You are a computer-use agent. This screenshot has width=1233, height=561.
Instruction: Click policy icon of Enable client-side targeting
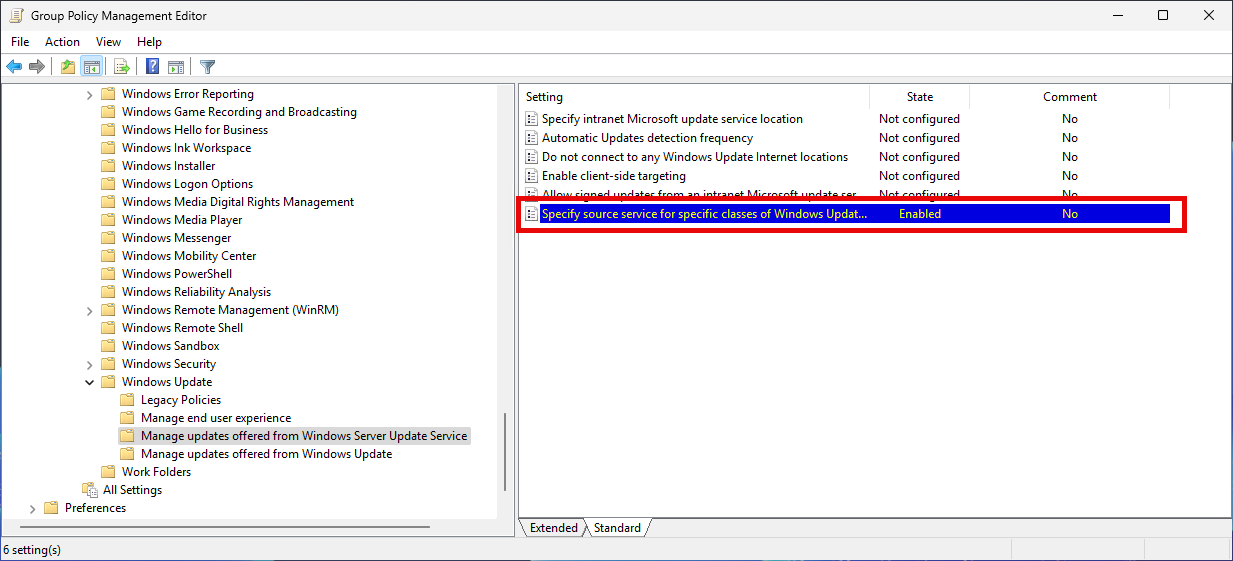click(532, 176)
